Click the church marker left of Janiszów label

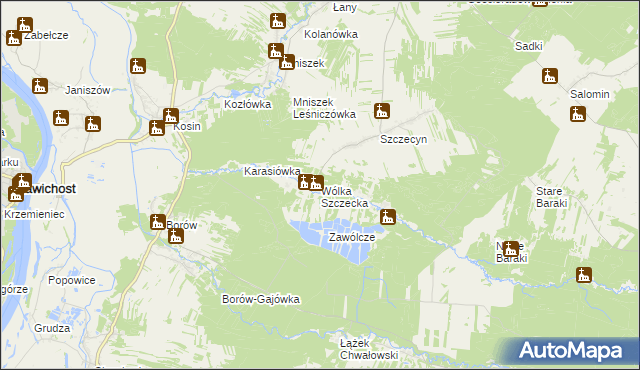tap(40, 86)
